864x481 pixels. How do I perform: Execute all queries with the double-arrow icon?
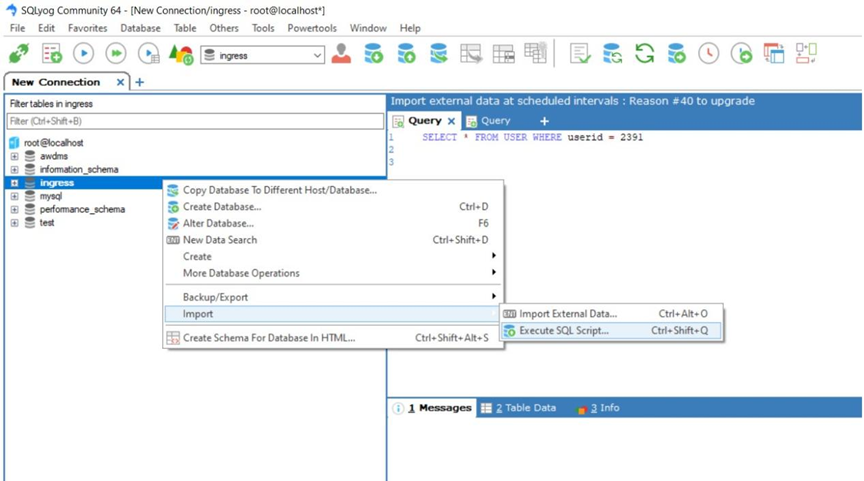116,53
